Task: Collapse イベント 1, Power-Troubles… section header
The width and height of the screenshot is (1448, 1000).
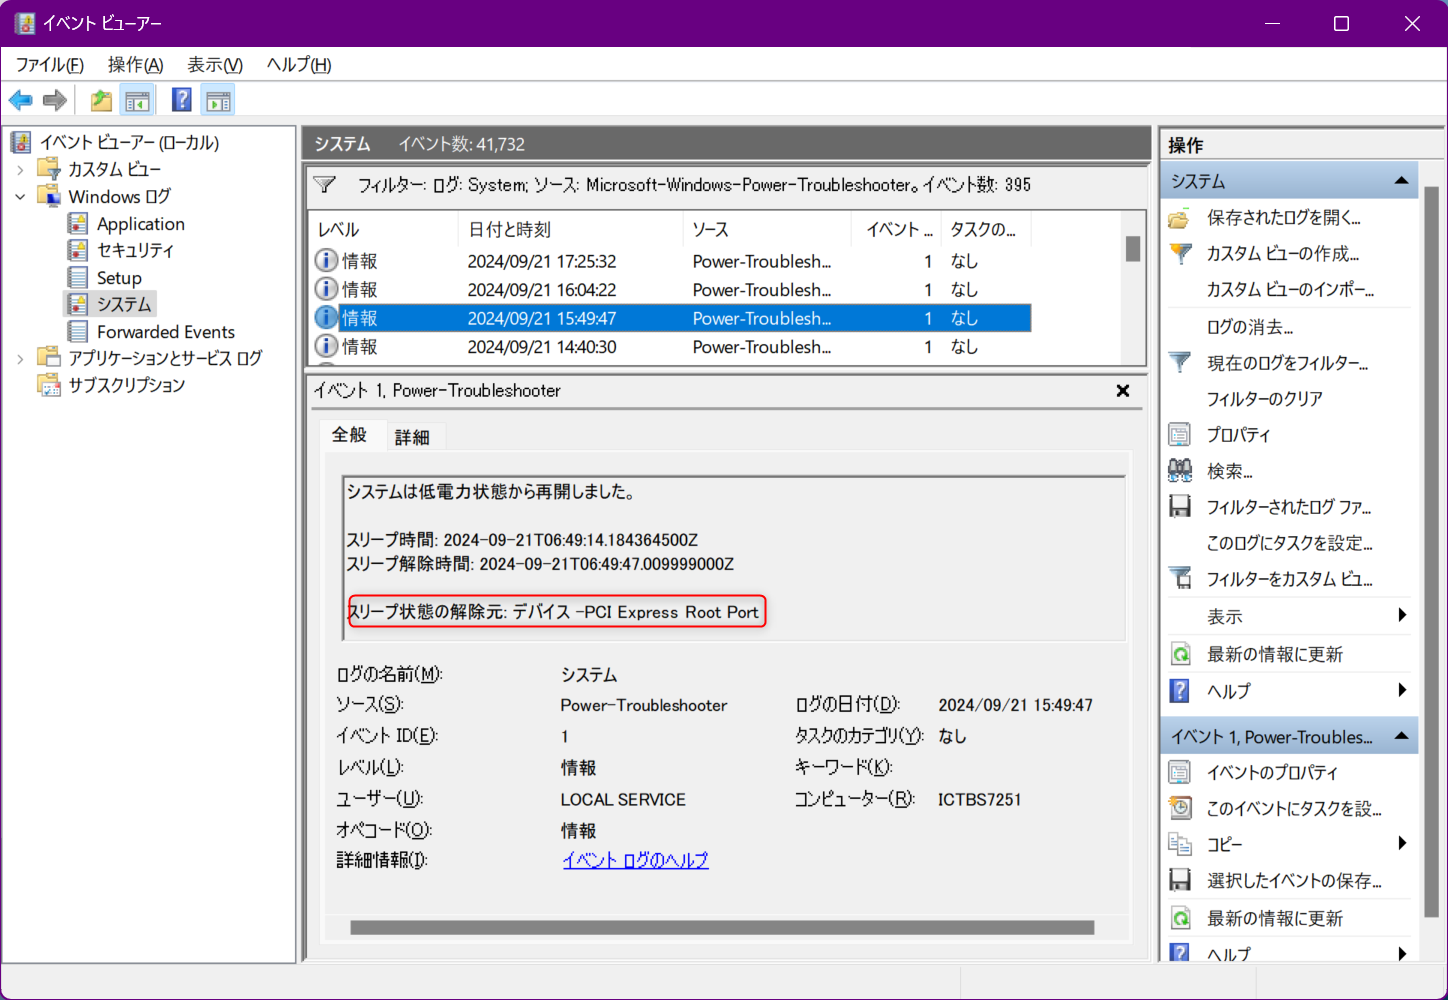Action: 1401,736
